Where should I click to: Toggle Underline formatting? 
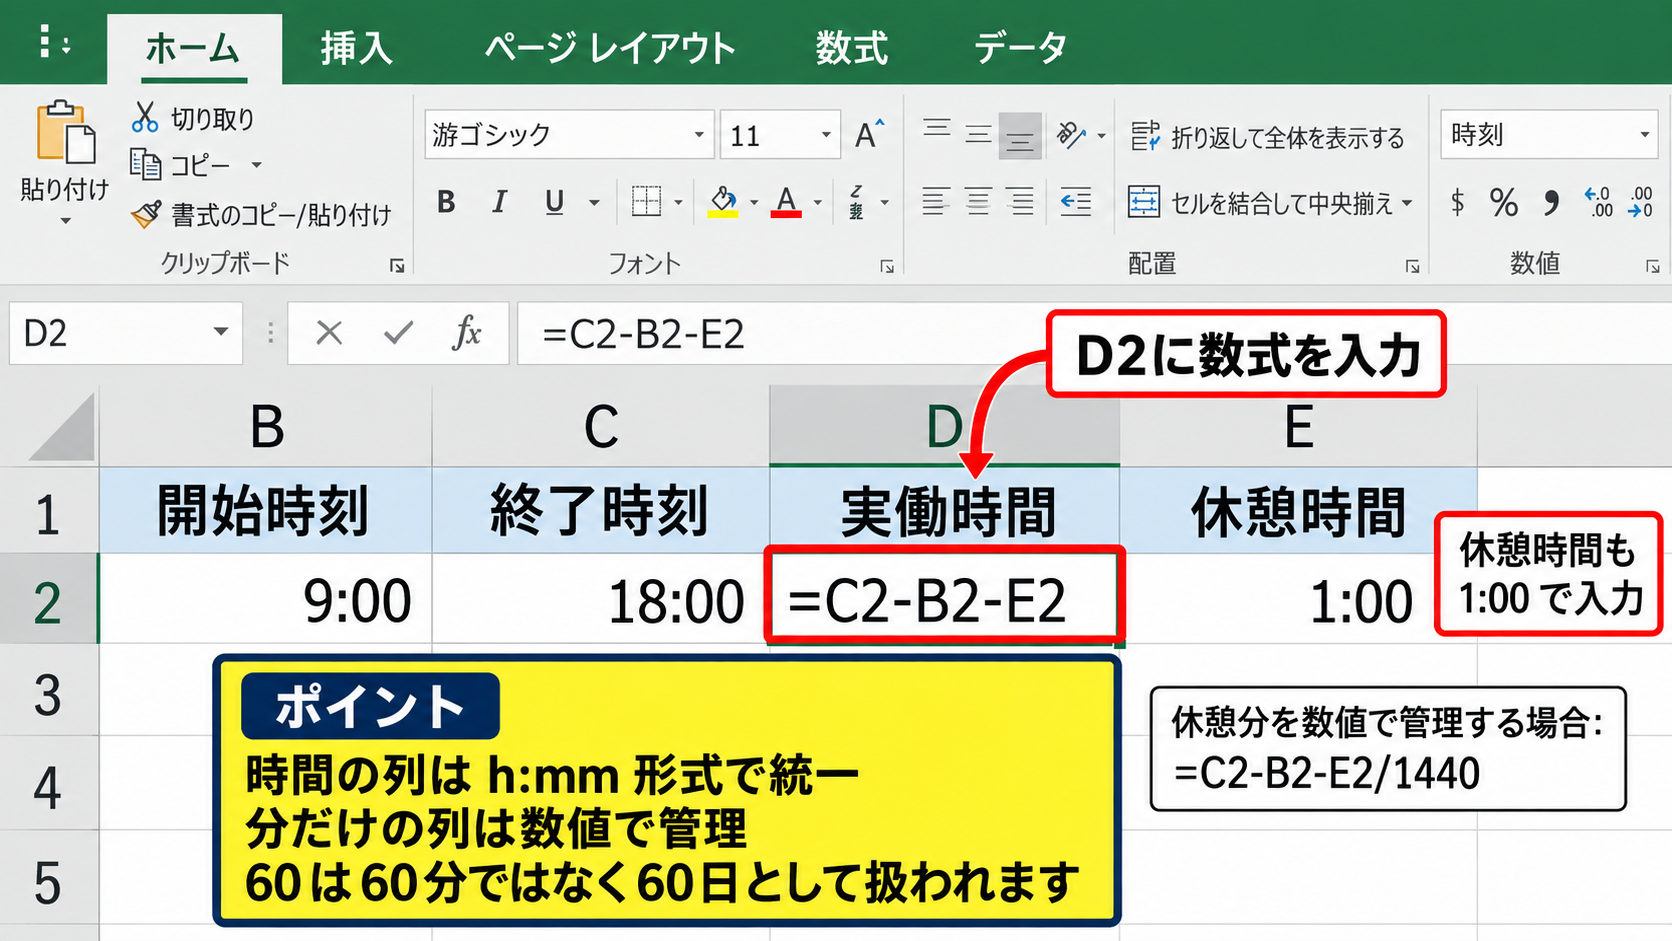pos(554,203)
